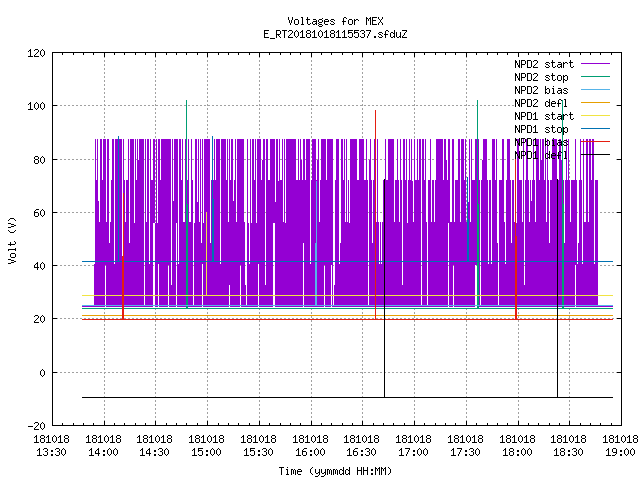Click the y-axis tick label 120
The width and height of the screenshot is (640, 480).
pos(36,53)
